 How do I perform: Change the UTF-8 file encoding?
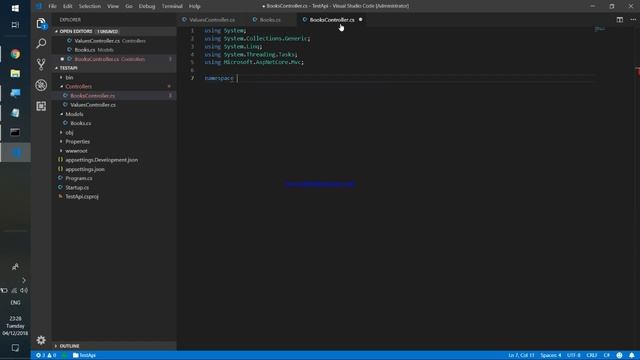point(573,355)
